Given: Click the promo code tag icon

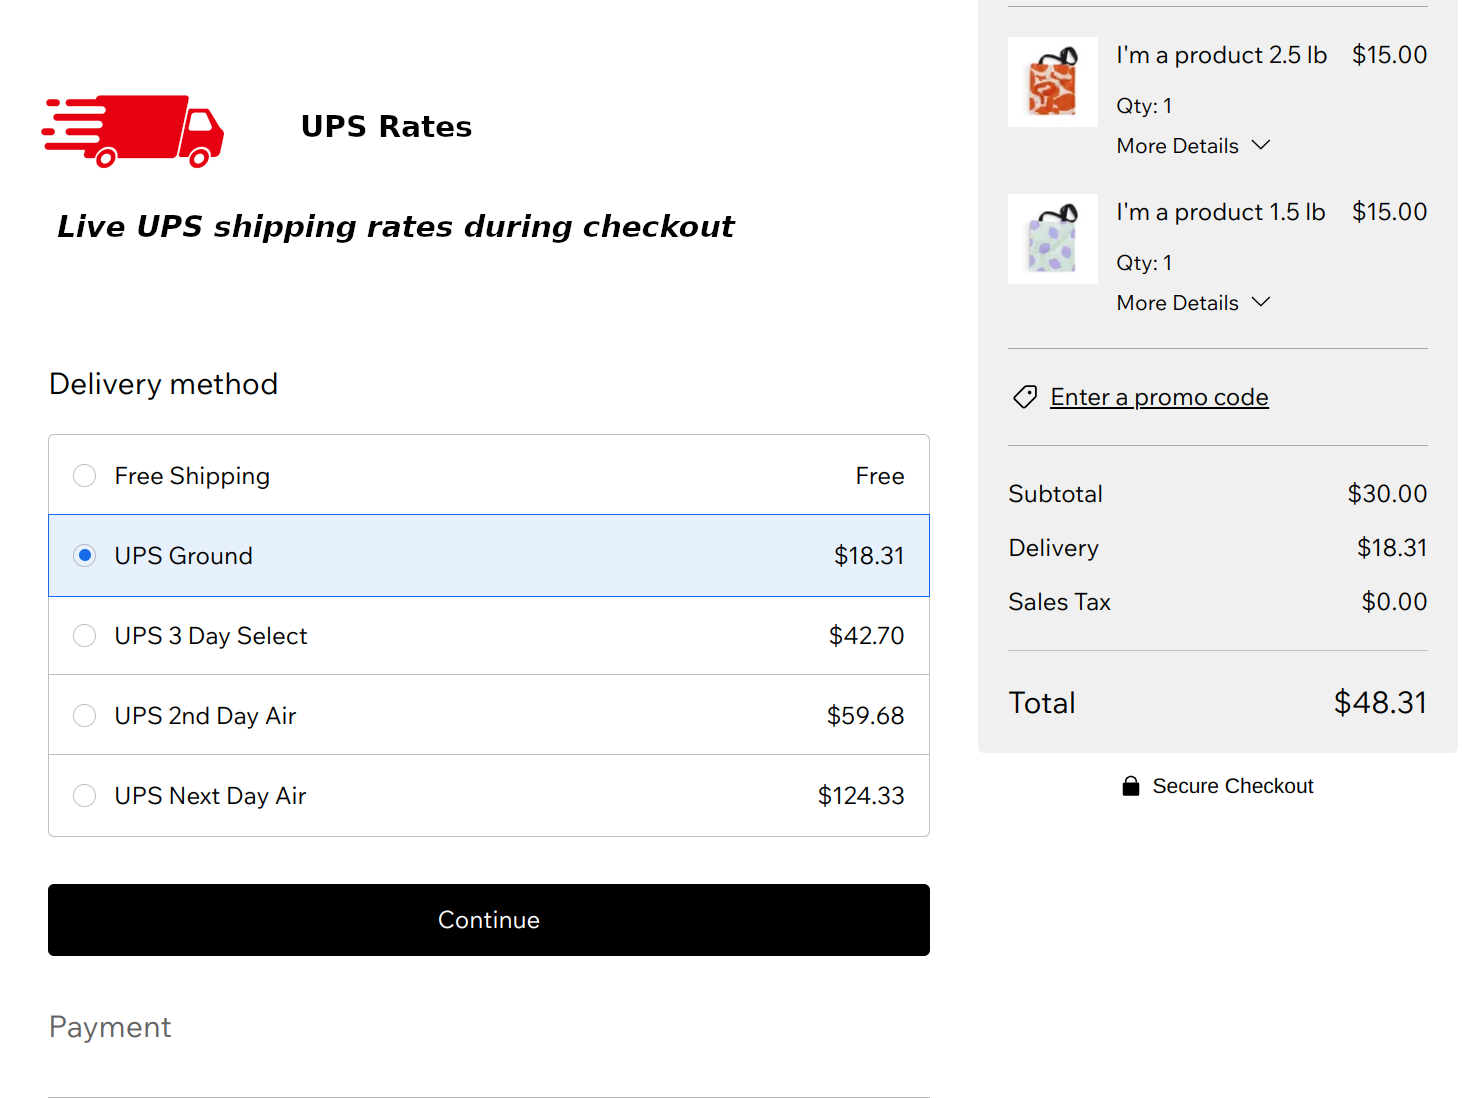Looking at the screenshot, I should [1025, 397].
